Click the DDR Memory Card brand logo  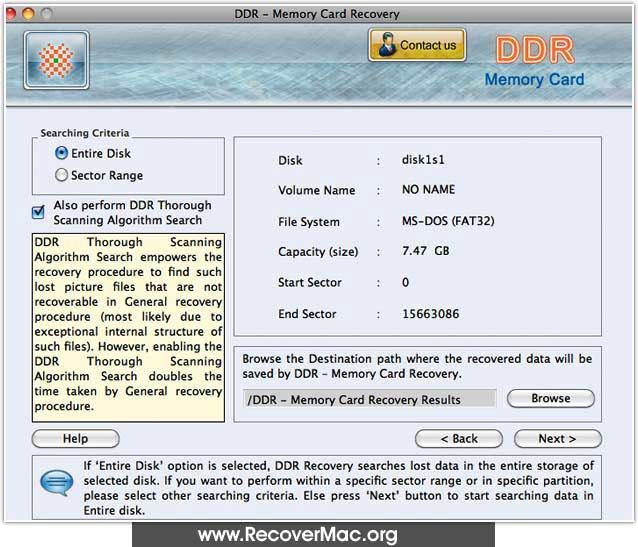(535, 62)
